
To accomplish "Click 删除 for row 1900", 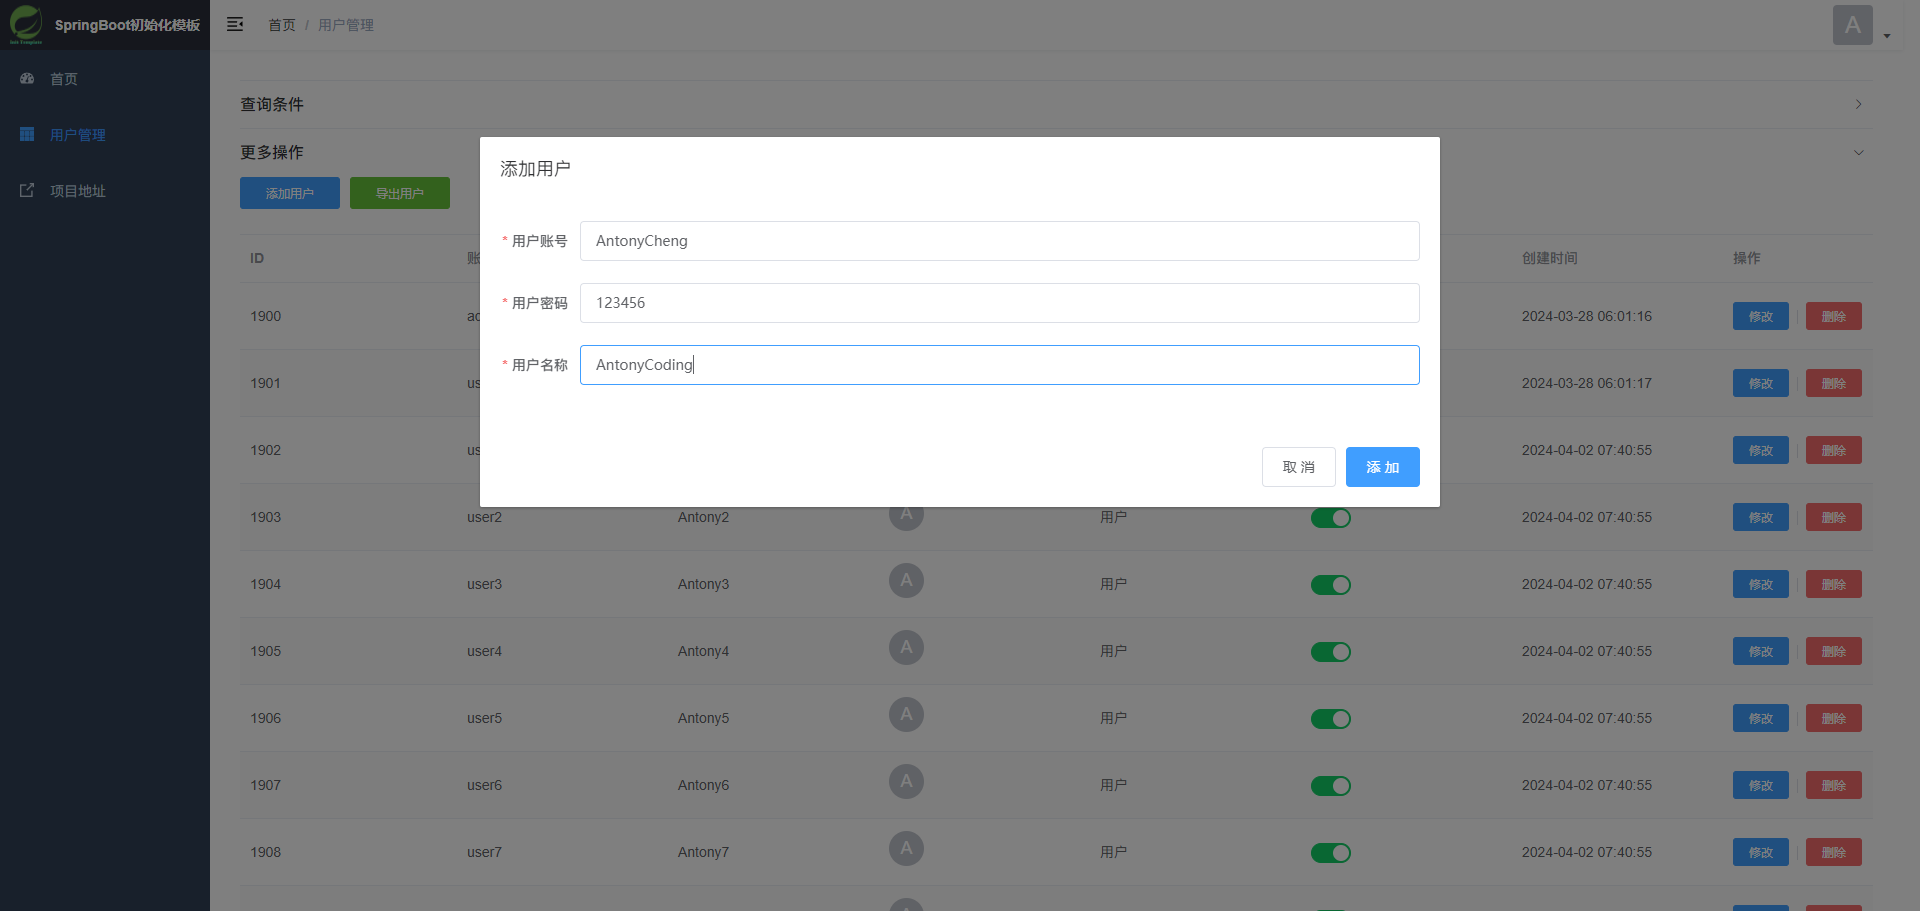I will (x=1834, y=316).
